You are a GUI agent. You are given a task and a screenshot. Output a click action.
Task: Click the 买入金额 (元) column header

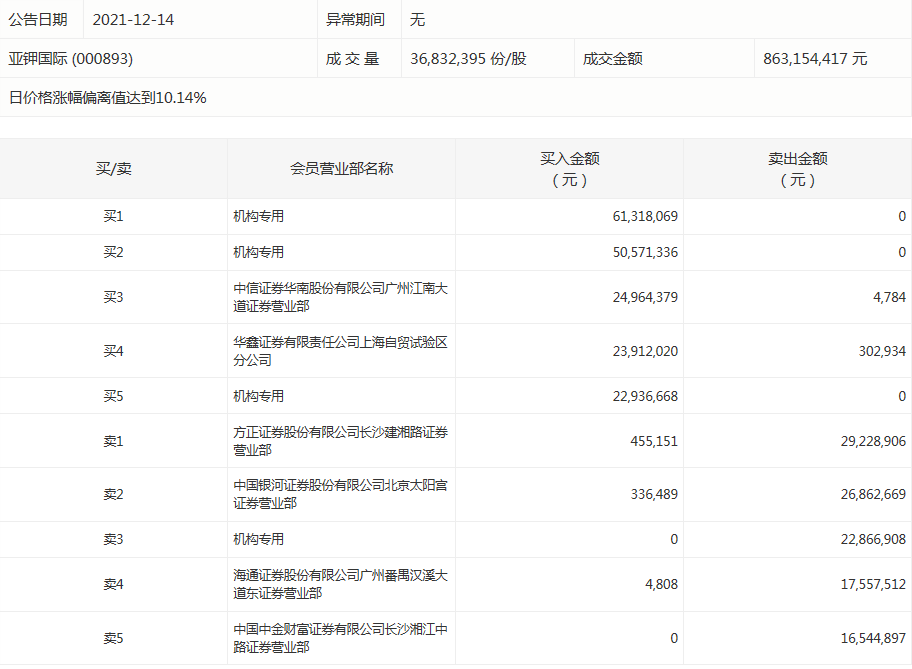coord(569,169)
